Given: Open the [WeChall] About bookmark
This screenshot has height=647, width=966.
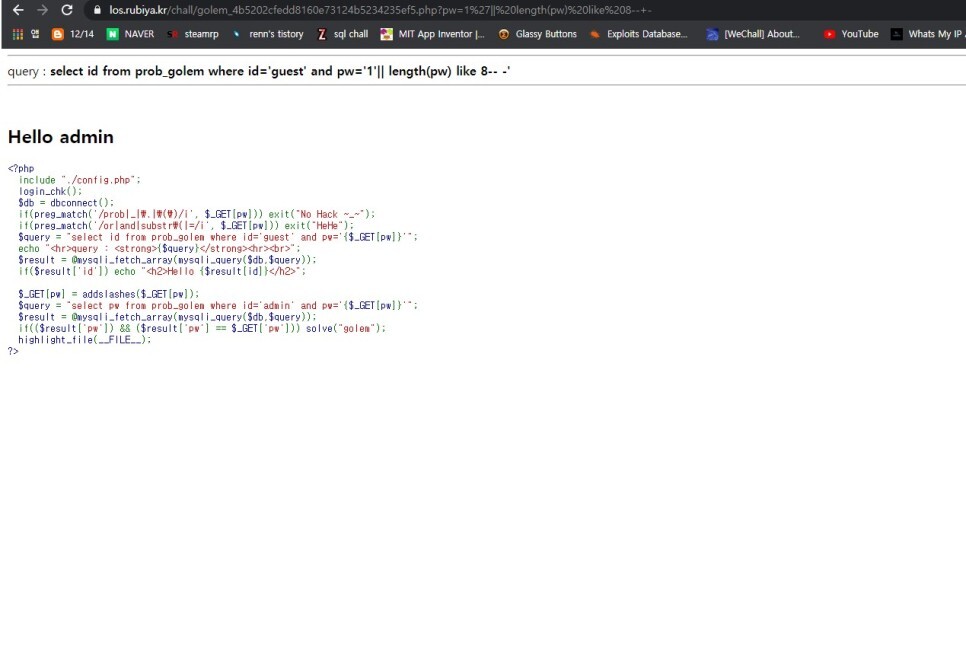Looking at the screenshot, I should (x=753, y=34).
